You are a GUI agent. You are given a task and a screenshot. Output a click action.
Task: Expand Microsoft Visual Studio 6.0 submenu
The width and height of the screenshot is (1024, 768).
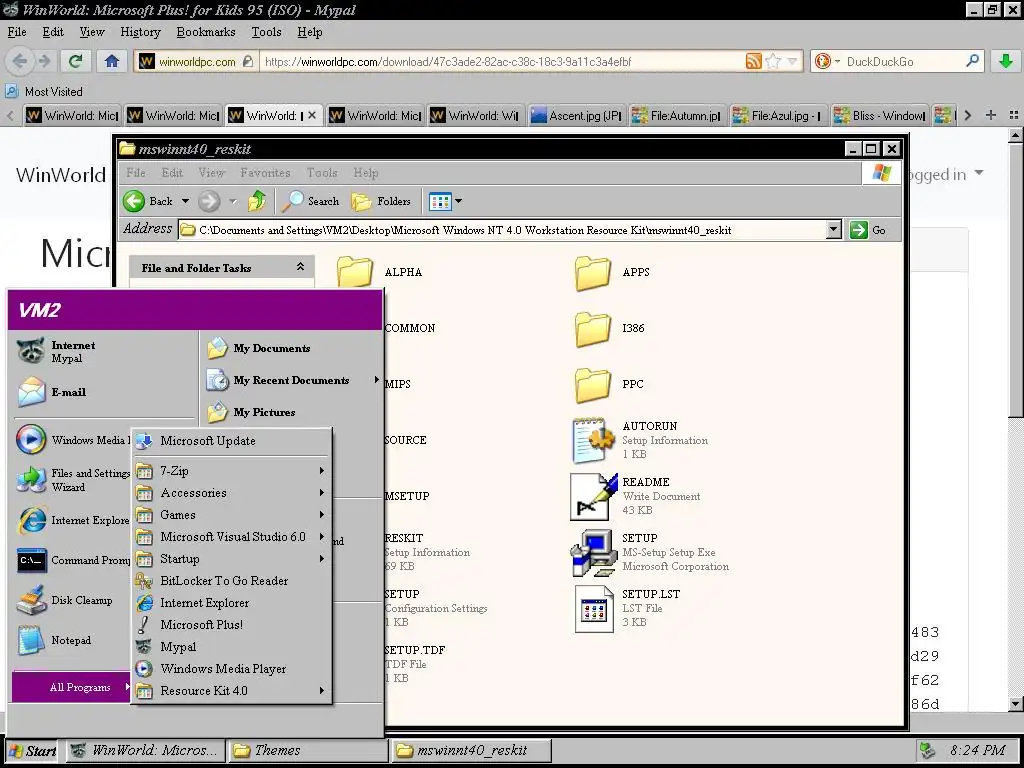tap(231, 537)
